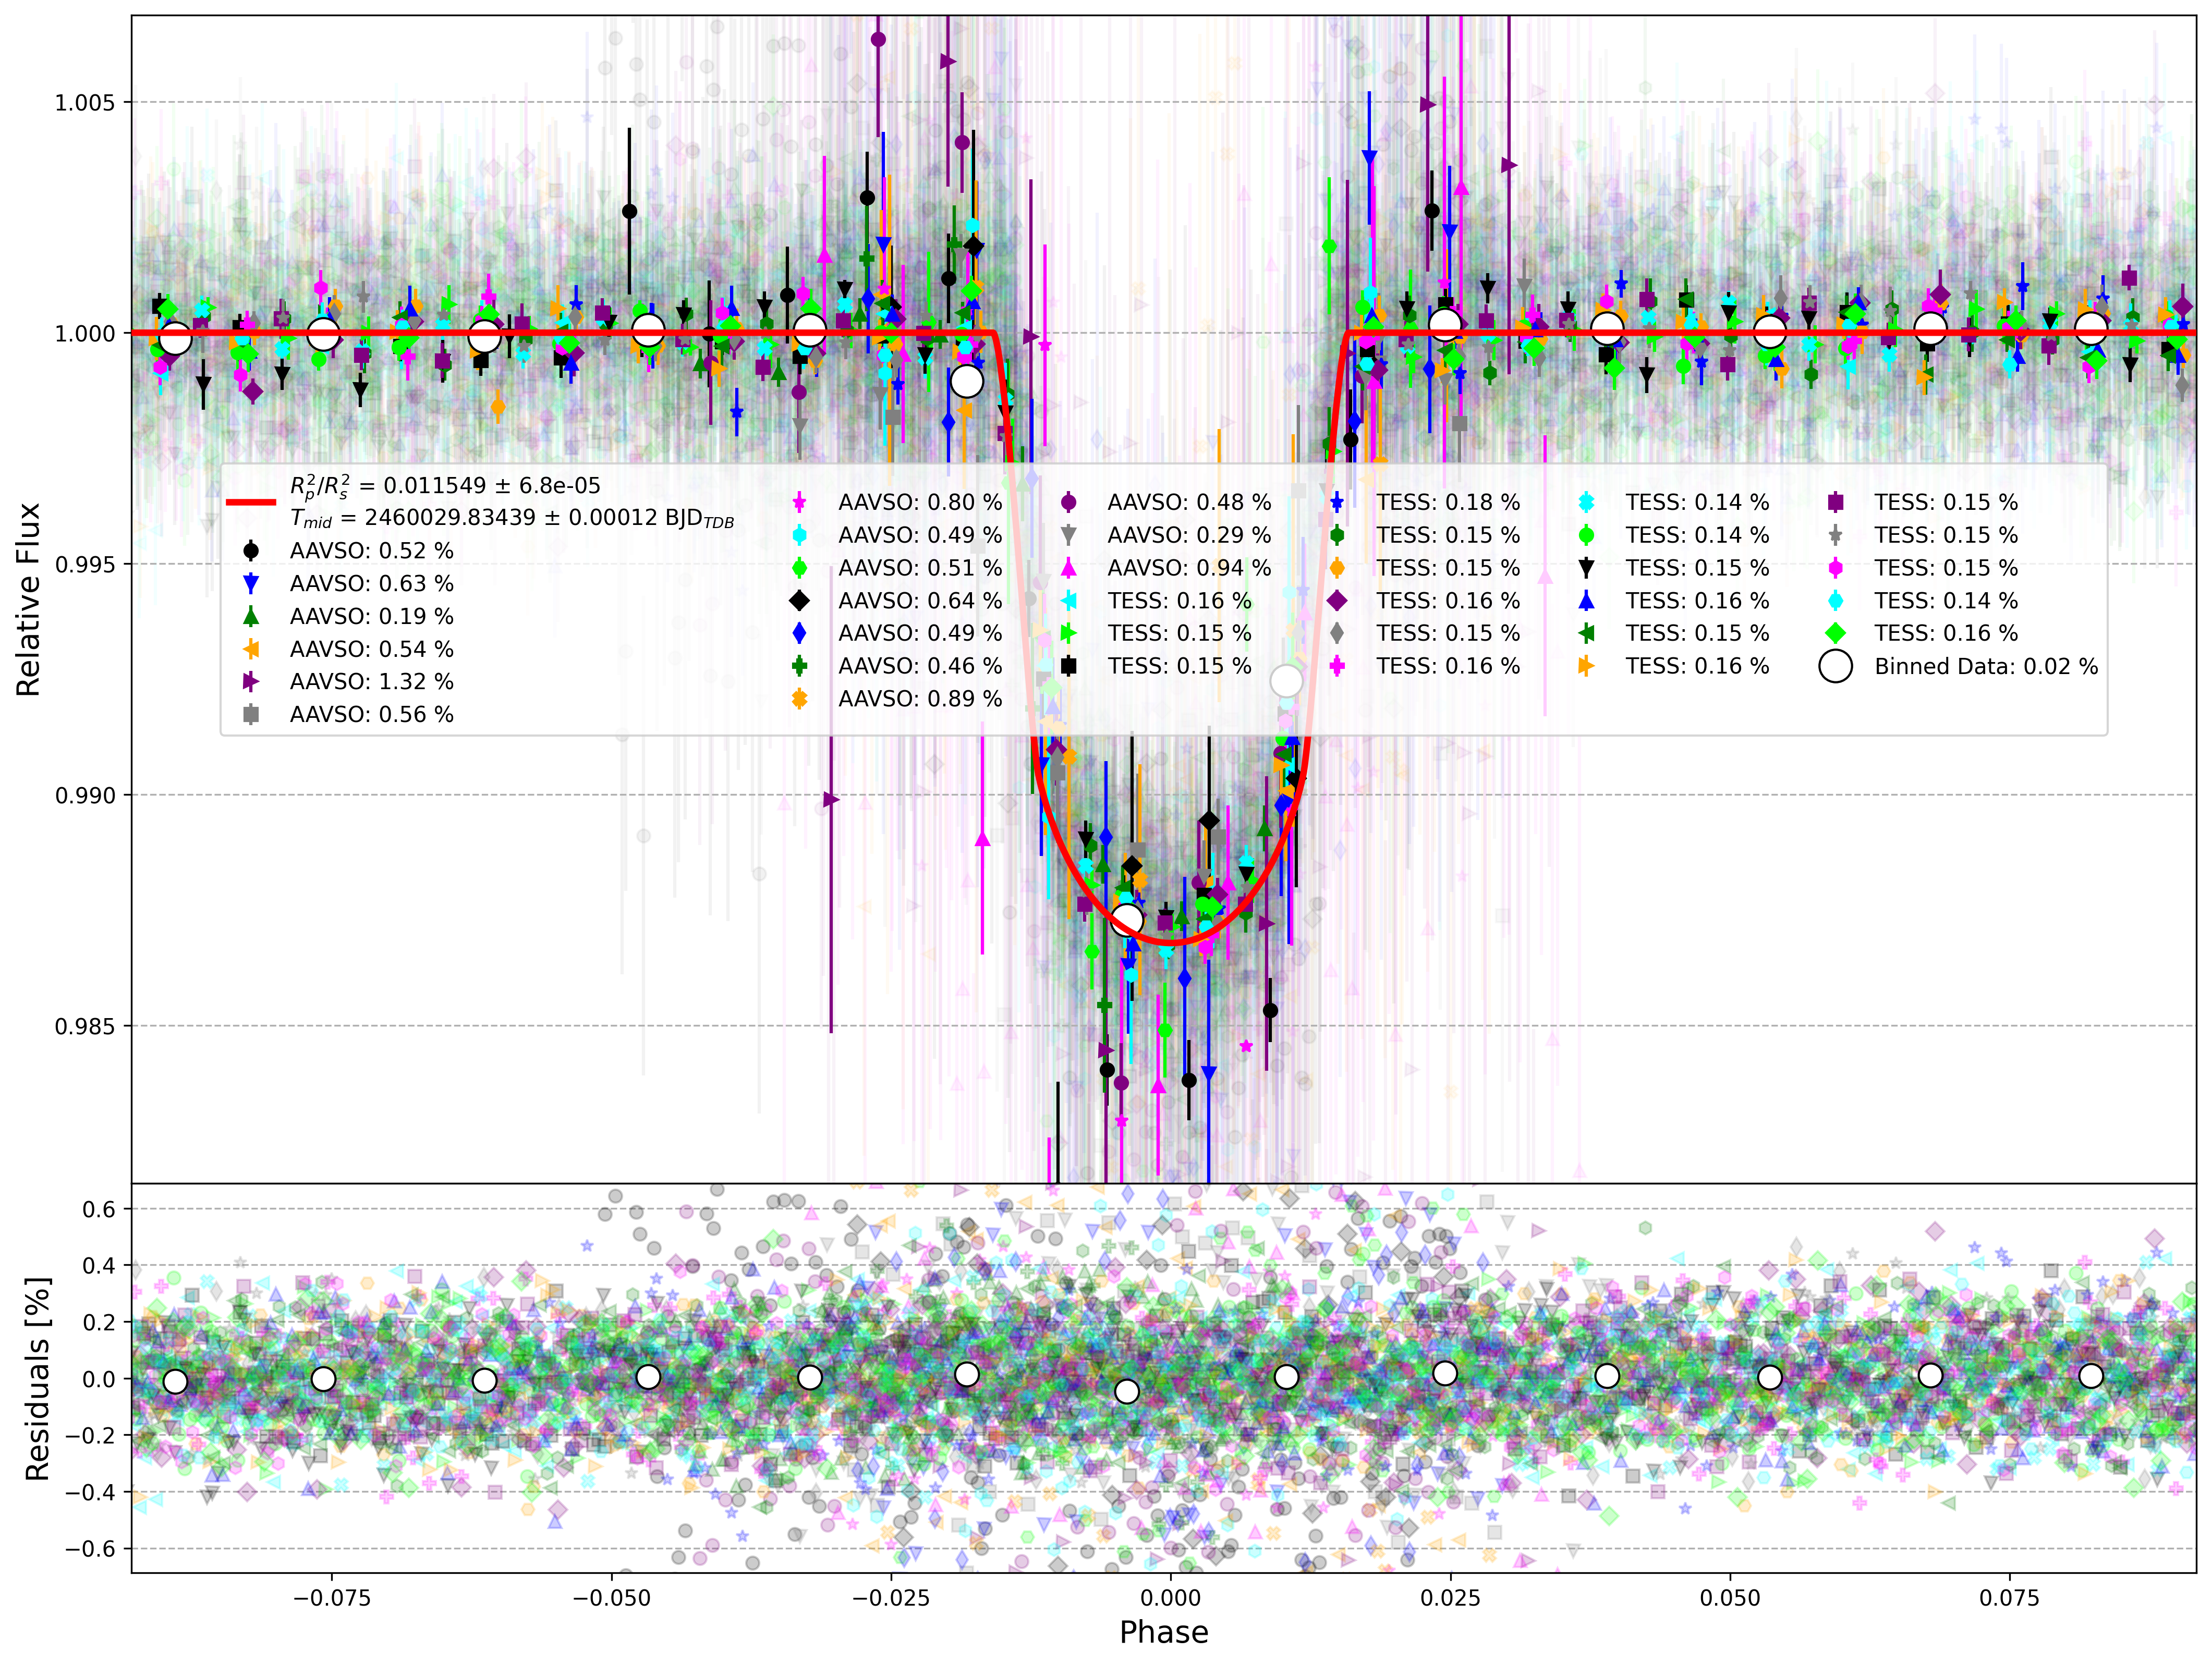The image size is (2212, 1664).
Task: Click the 0.995 flux axis tick label
Action: pyautogui.click(x=85, y=565)
